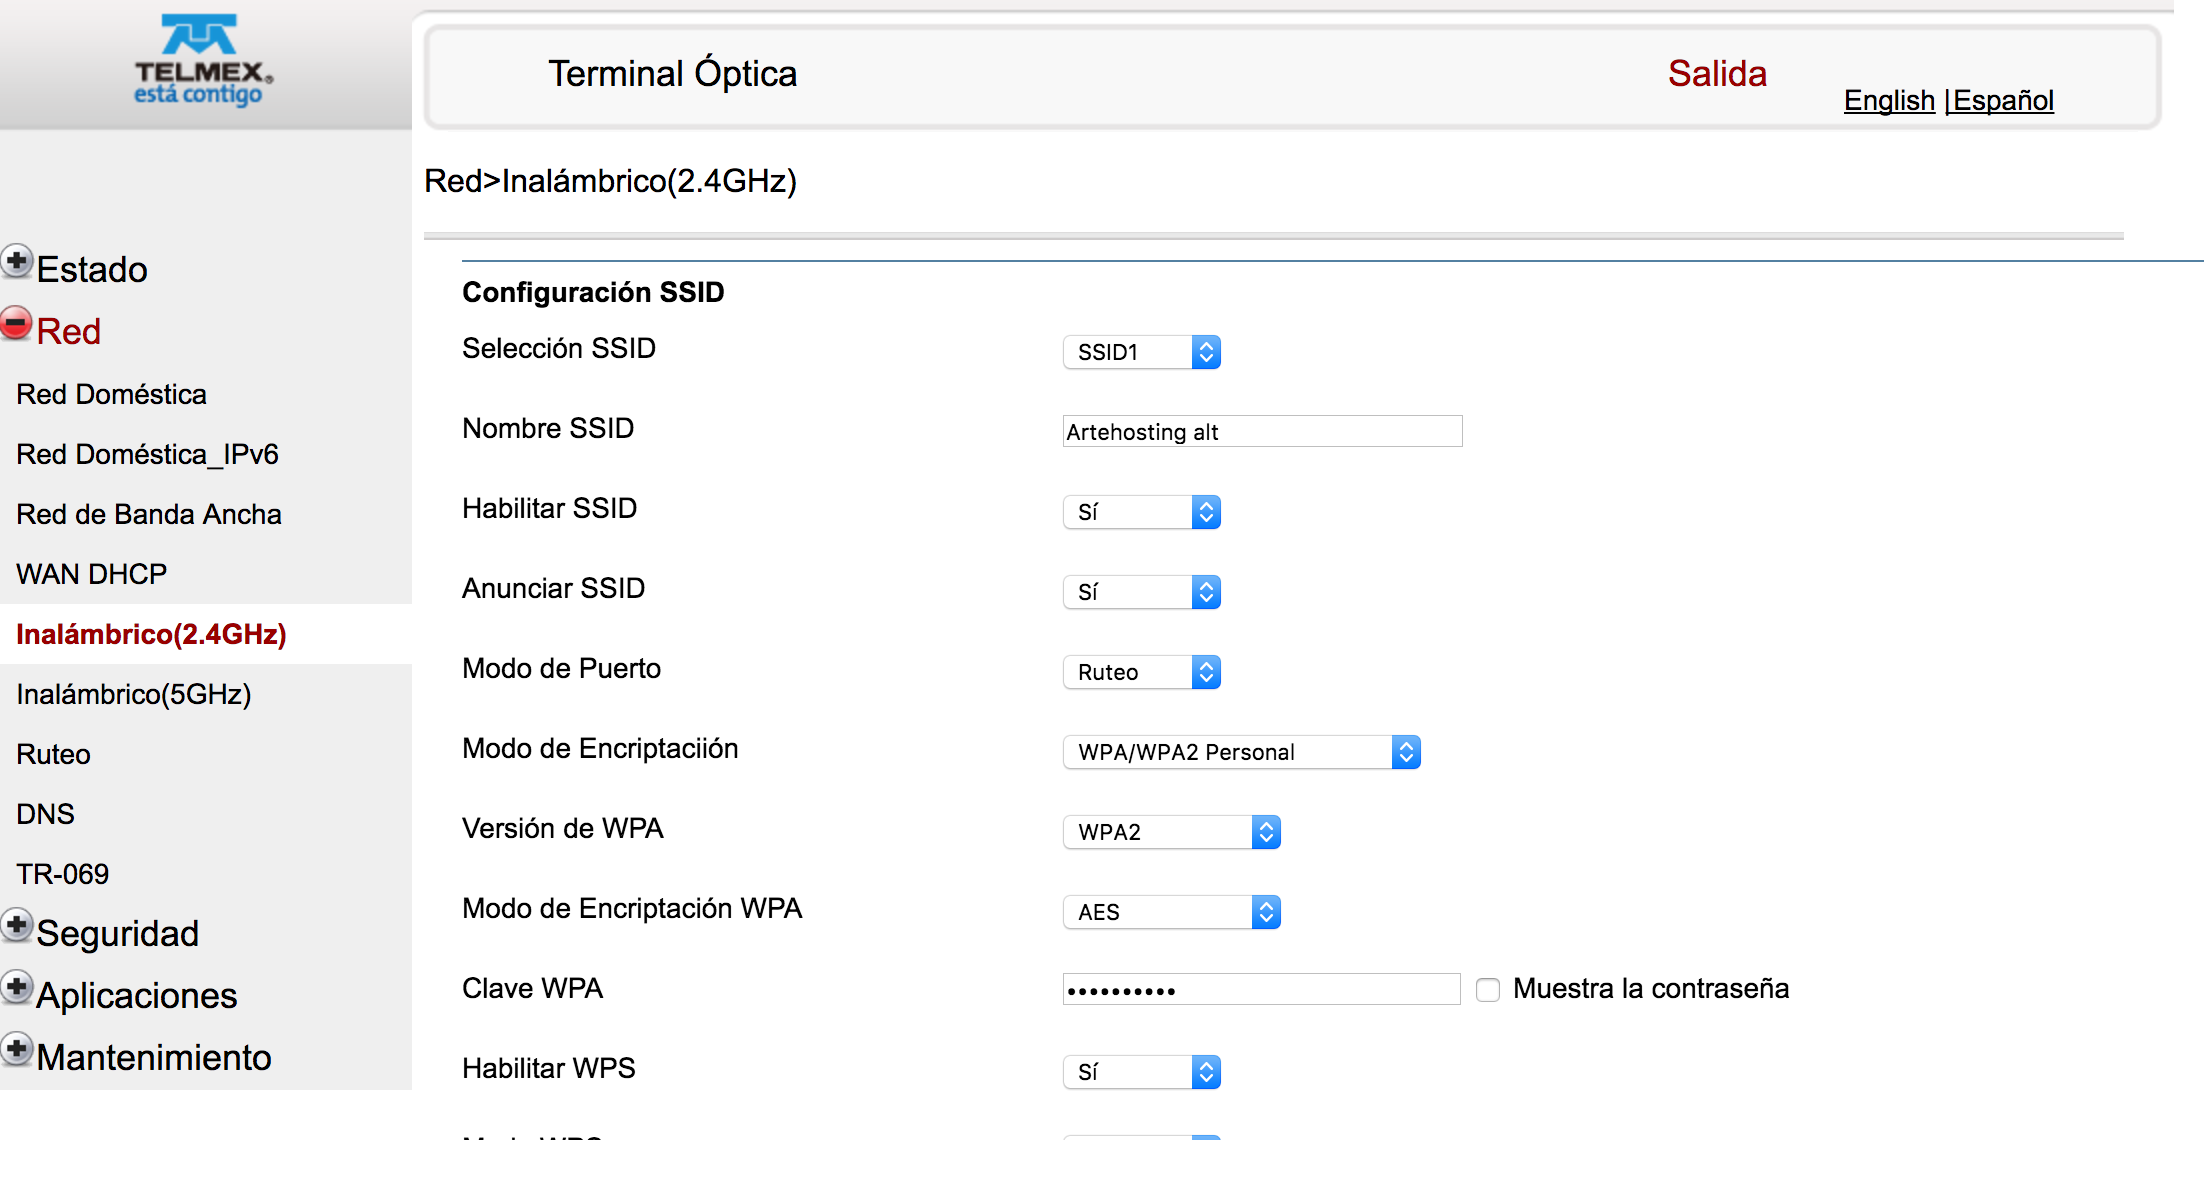This screenshot has width=2204, height=1192.
Task: Go to Red Doméstica page
Action: coord(112,394)
